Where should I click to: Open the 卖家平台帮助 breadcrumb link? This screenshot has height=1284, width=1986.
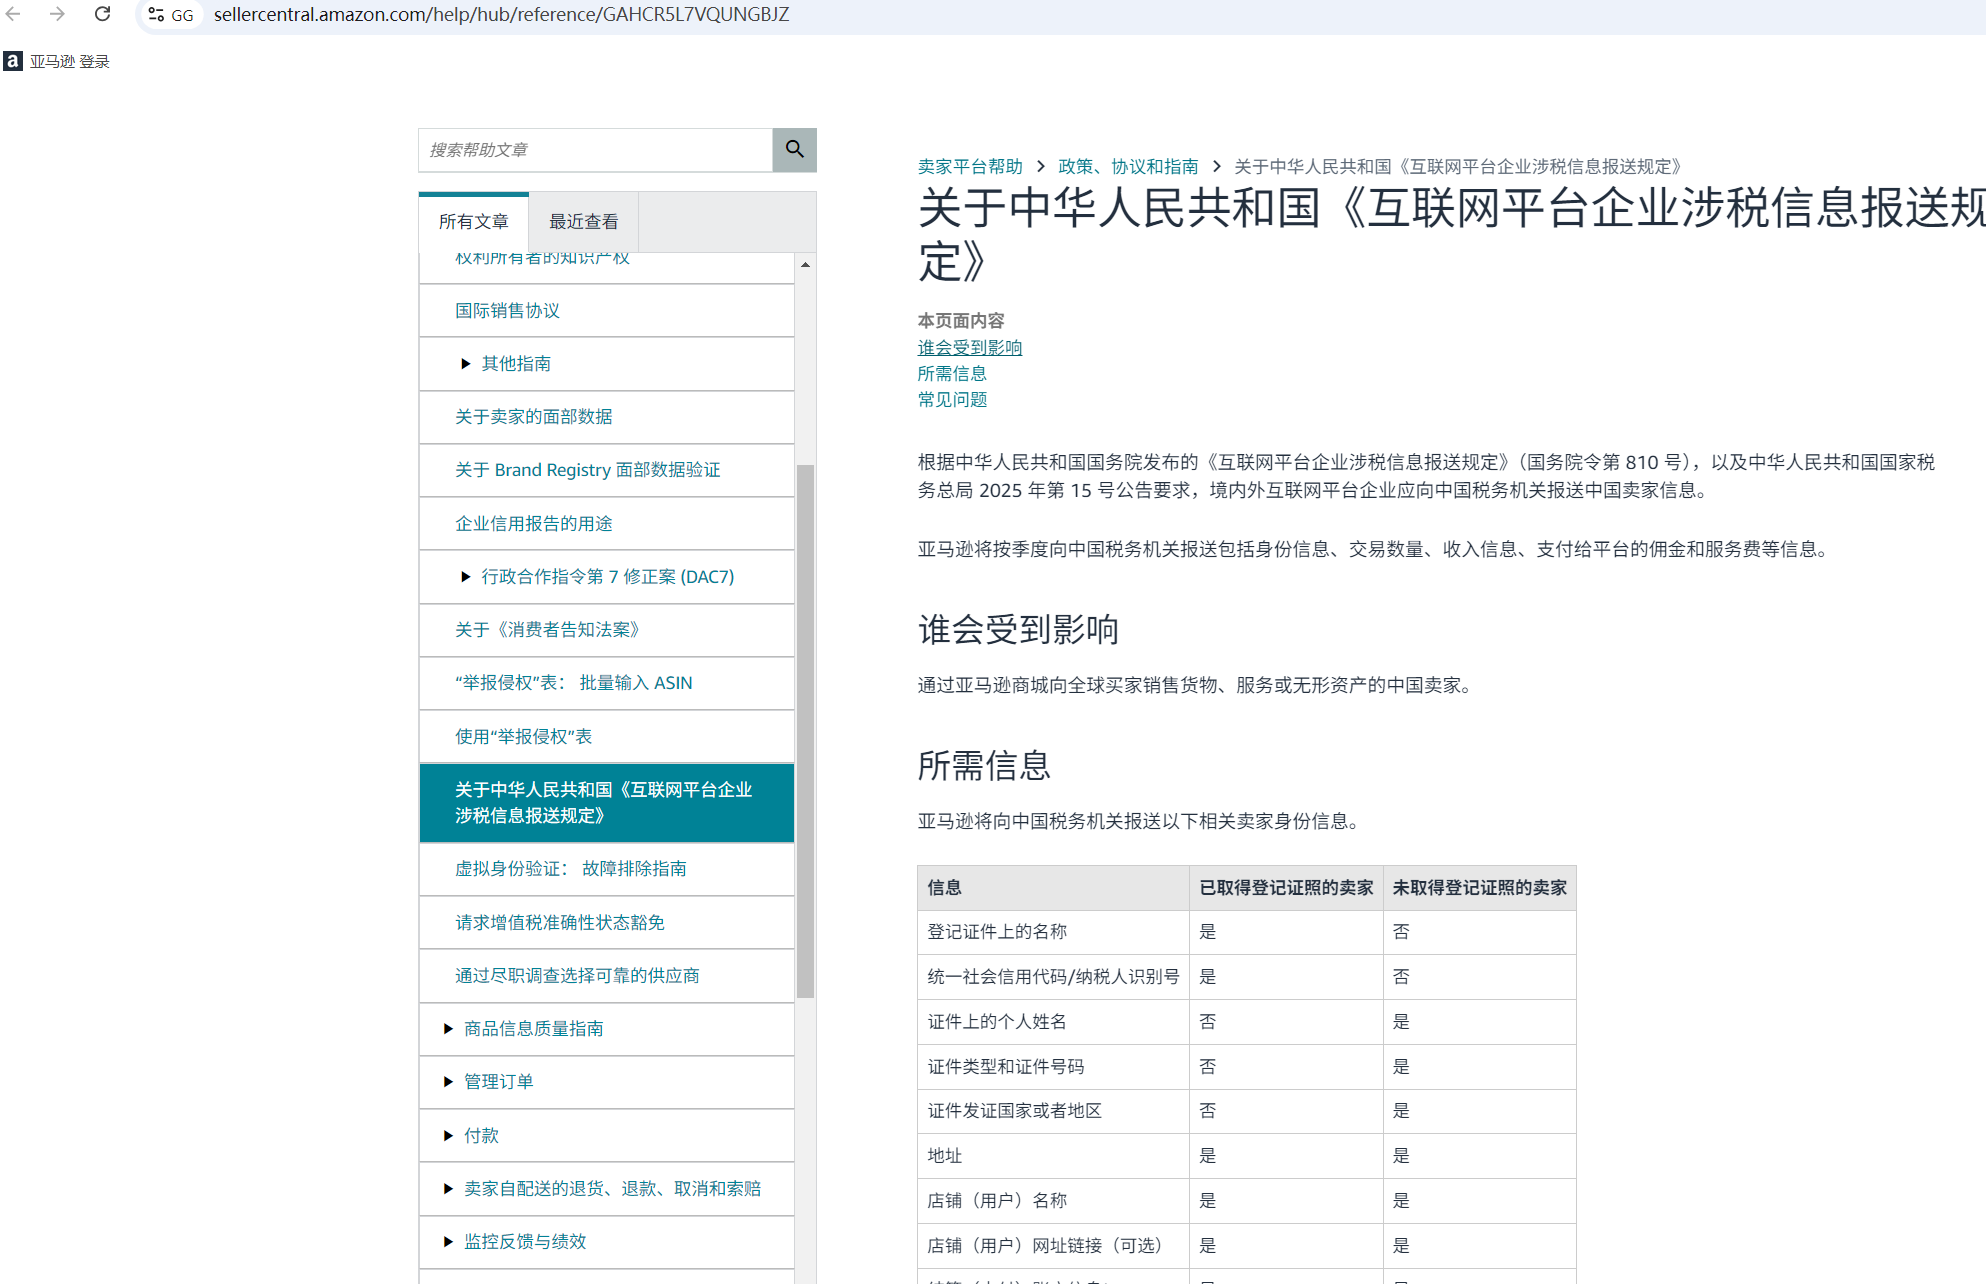tap(969, 167)
